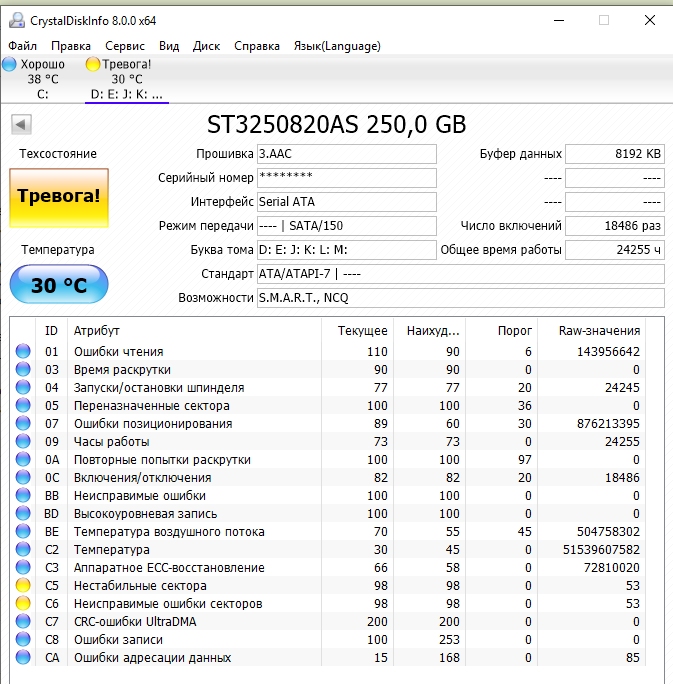Image resolution: width=673 pixels, height=684 pixels.
Task: Click yellow status orb for Нестабильные сектора
Action: click(x=23, y=586)
